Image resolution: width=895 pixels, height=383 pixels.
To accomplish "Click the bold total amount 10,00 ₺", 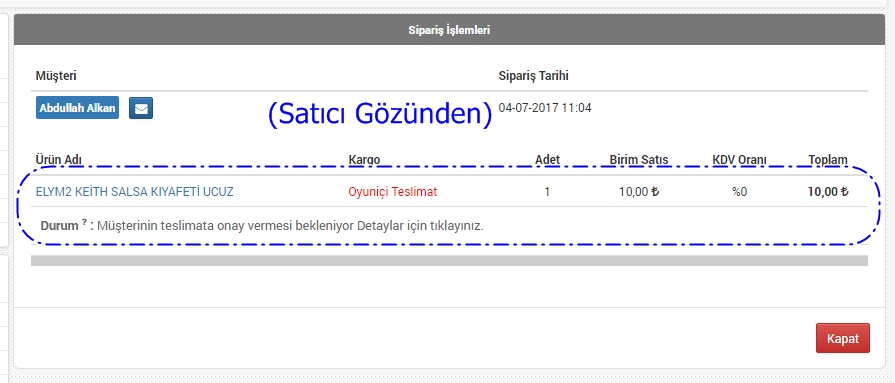I will click(828, 192).
